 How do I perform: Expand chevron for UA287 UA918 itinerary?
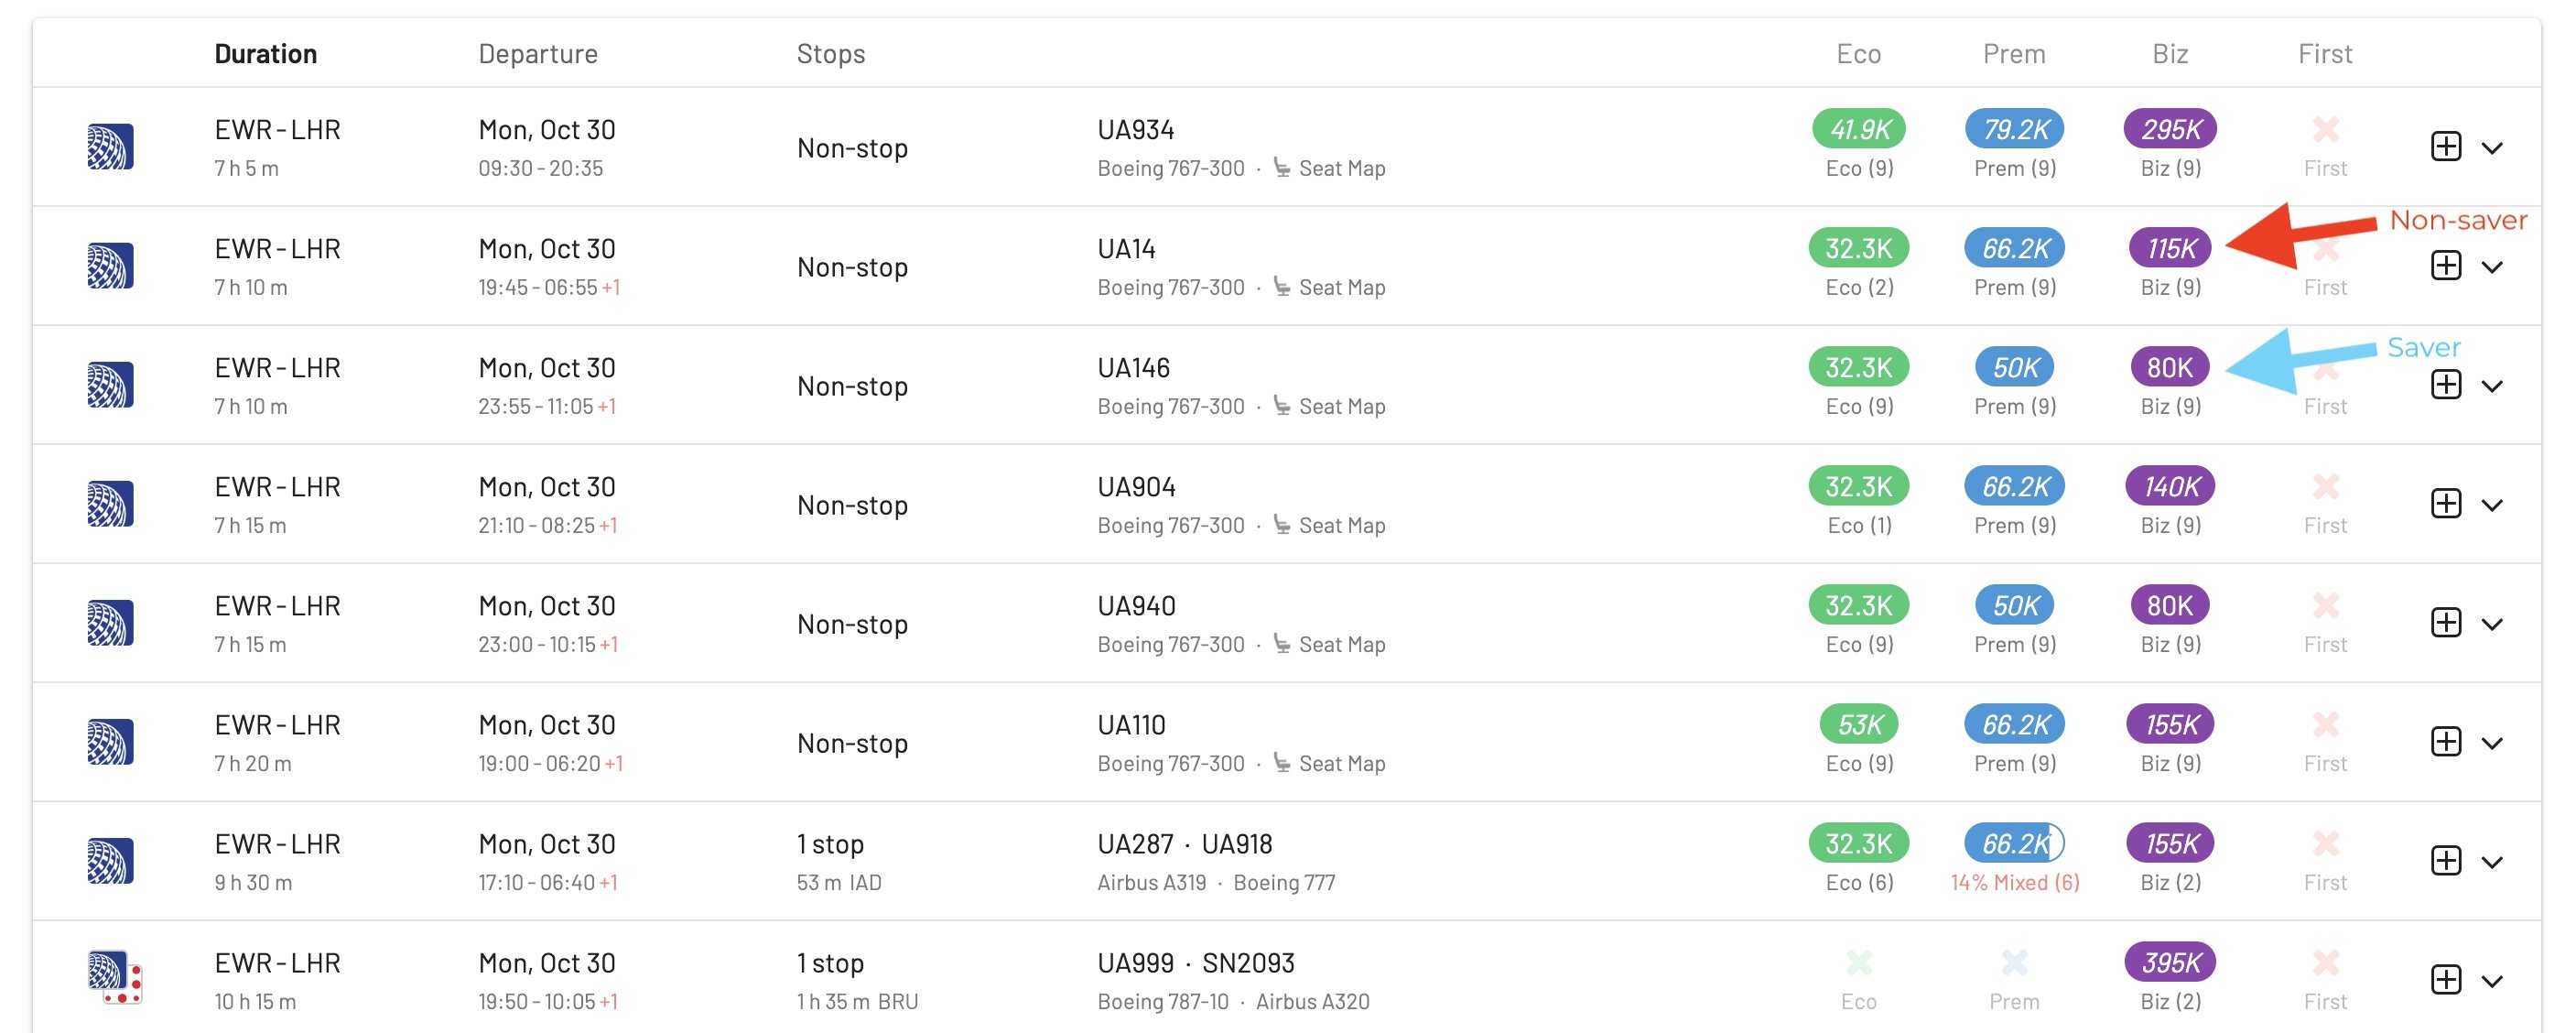2492,862
